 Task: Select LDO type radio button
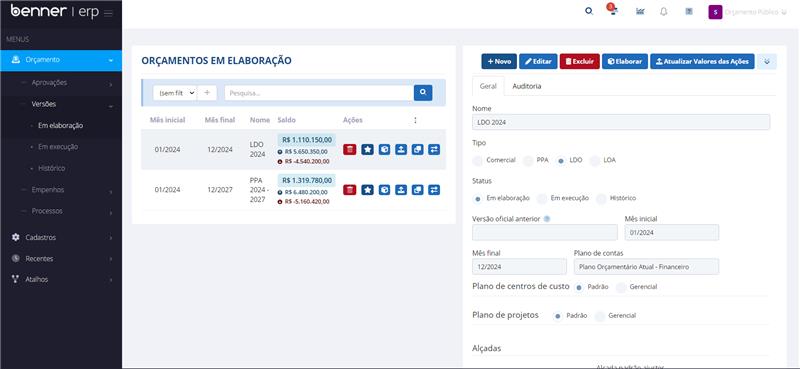561,160
